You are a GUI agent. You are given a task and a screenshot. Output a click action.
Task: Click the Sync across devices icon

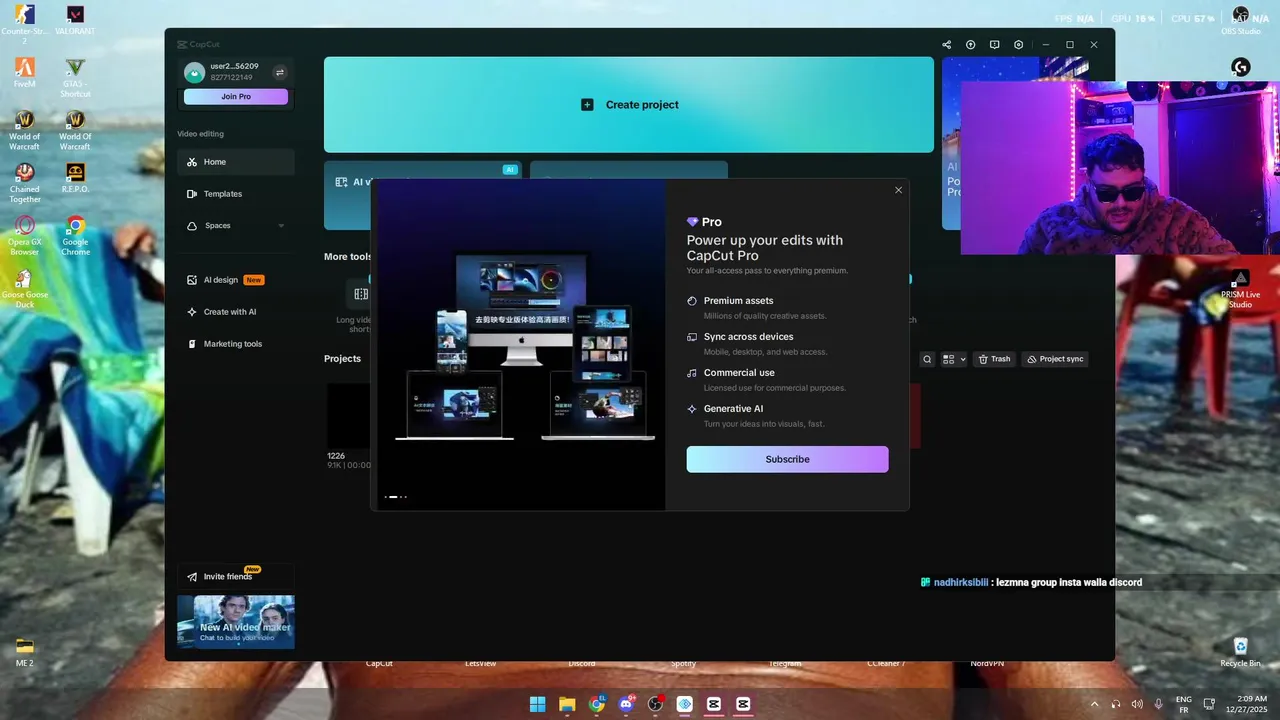click(692, 337)
